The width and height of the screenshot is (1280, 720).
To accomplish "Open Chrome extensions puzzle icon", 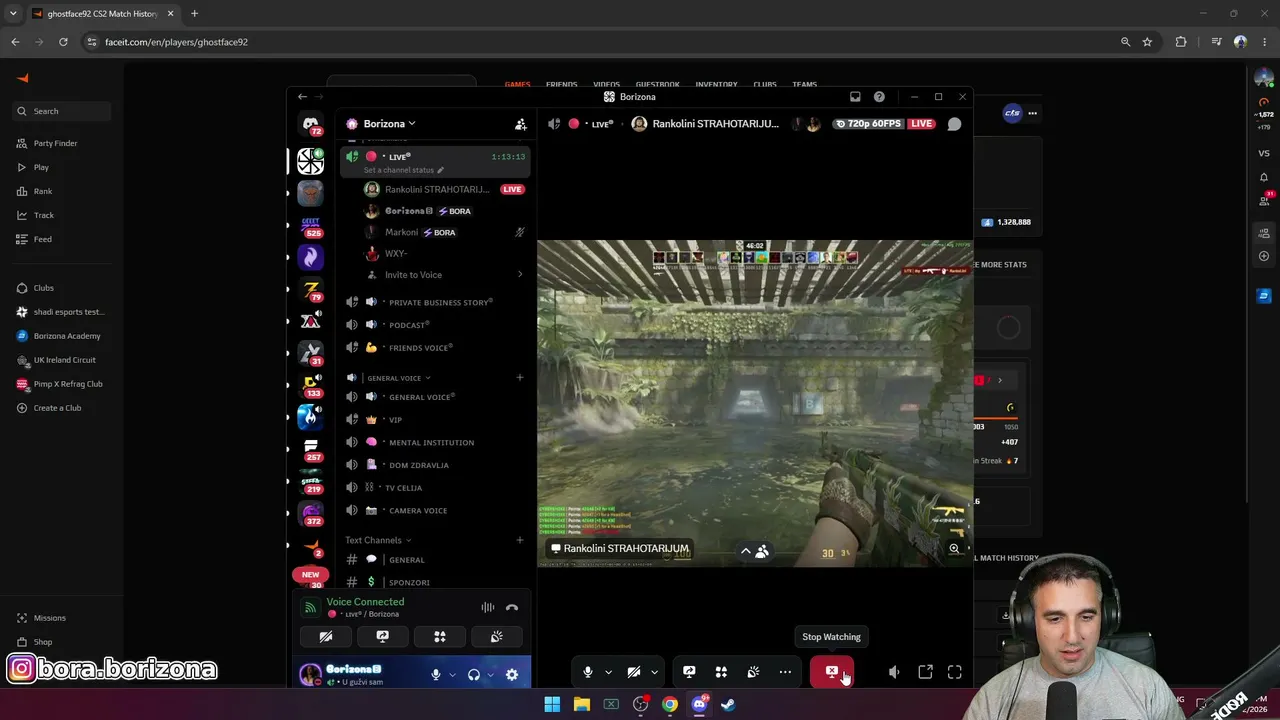I will [x=1181, y=42].
